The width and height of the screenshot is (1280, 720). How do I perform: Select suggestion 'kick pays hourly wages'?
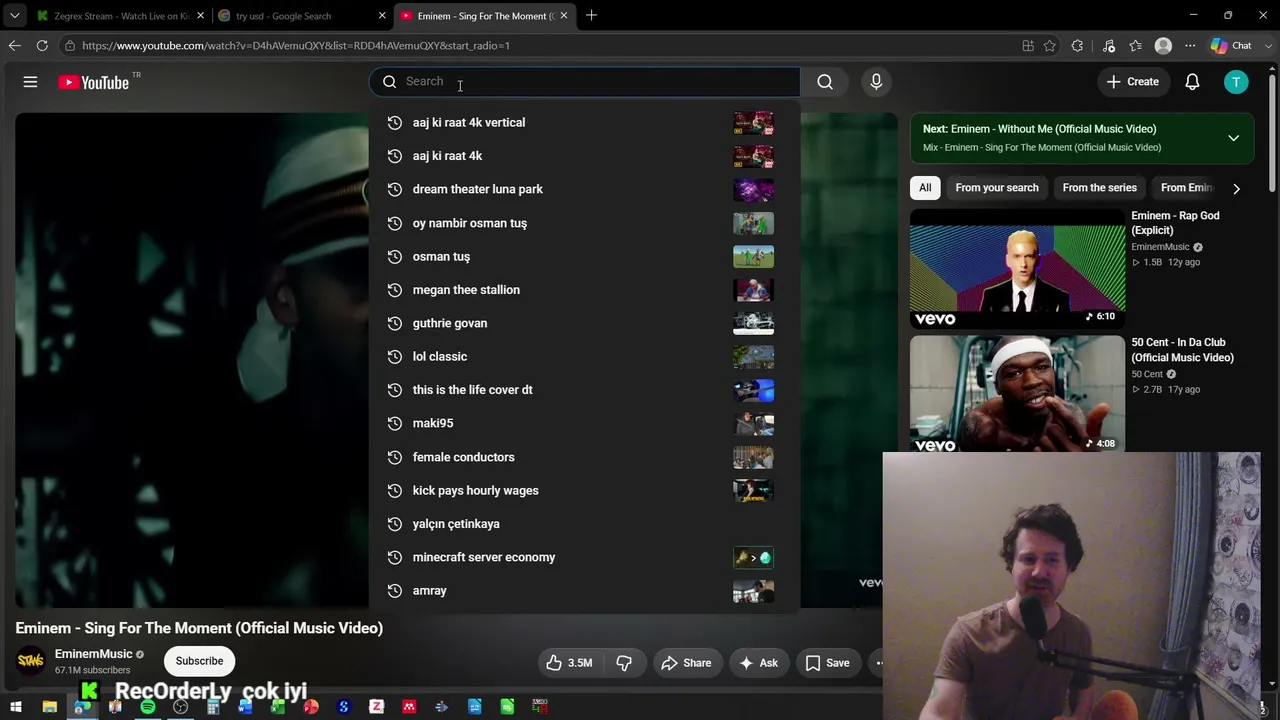584,490
